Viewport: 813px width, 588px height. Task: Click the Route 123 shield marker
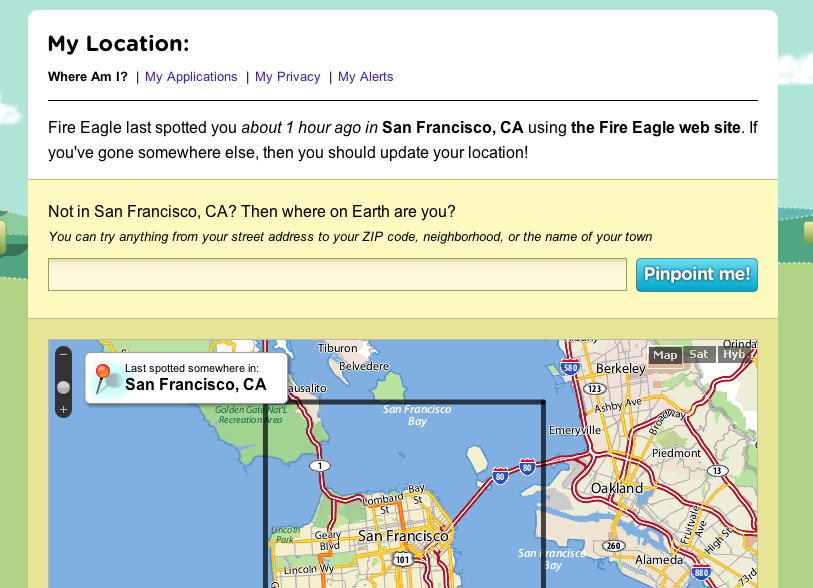tap(595, 388)
